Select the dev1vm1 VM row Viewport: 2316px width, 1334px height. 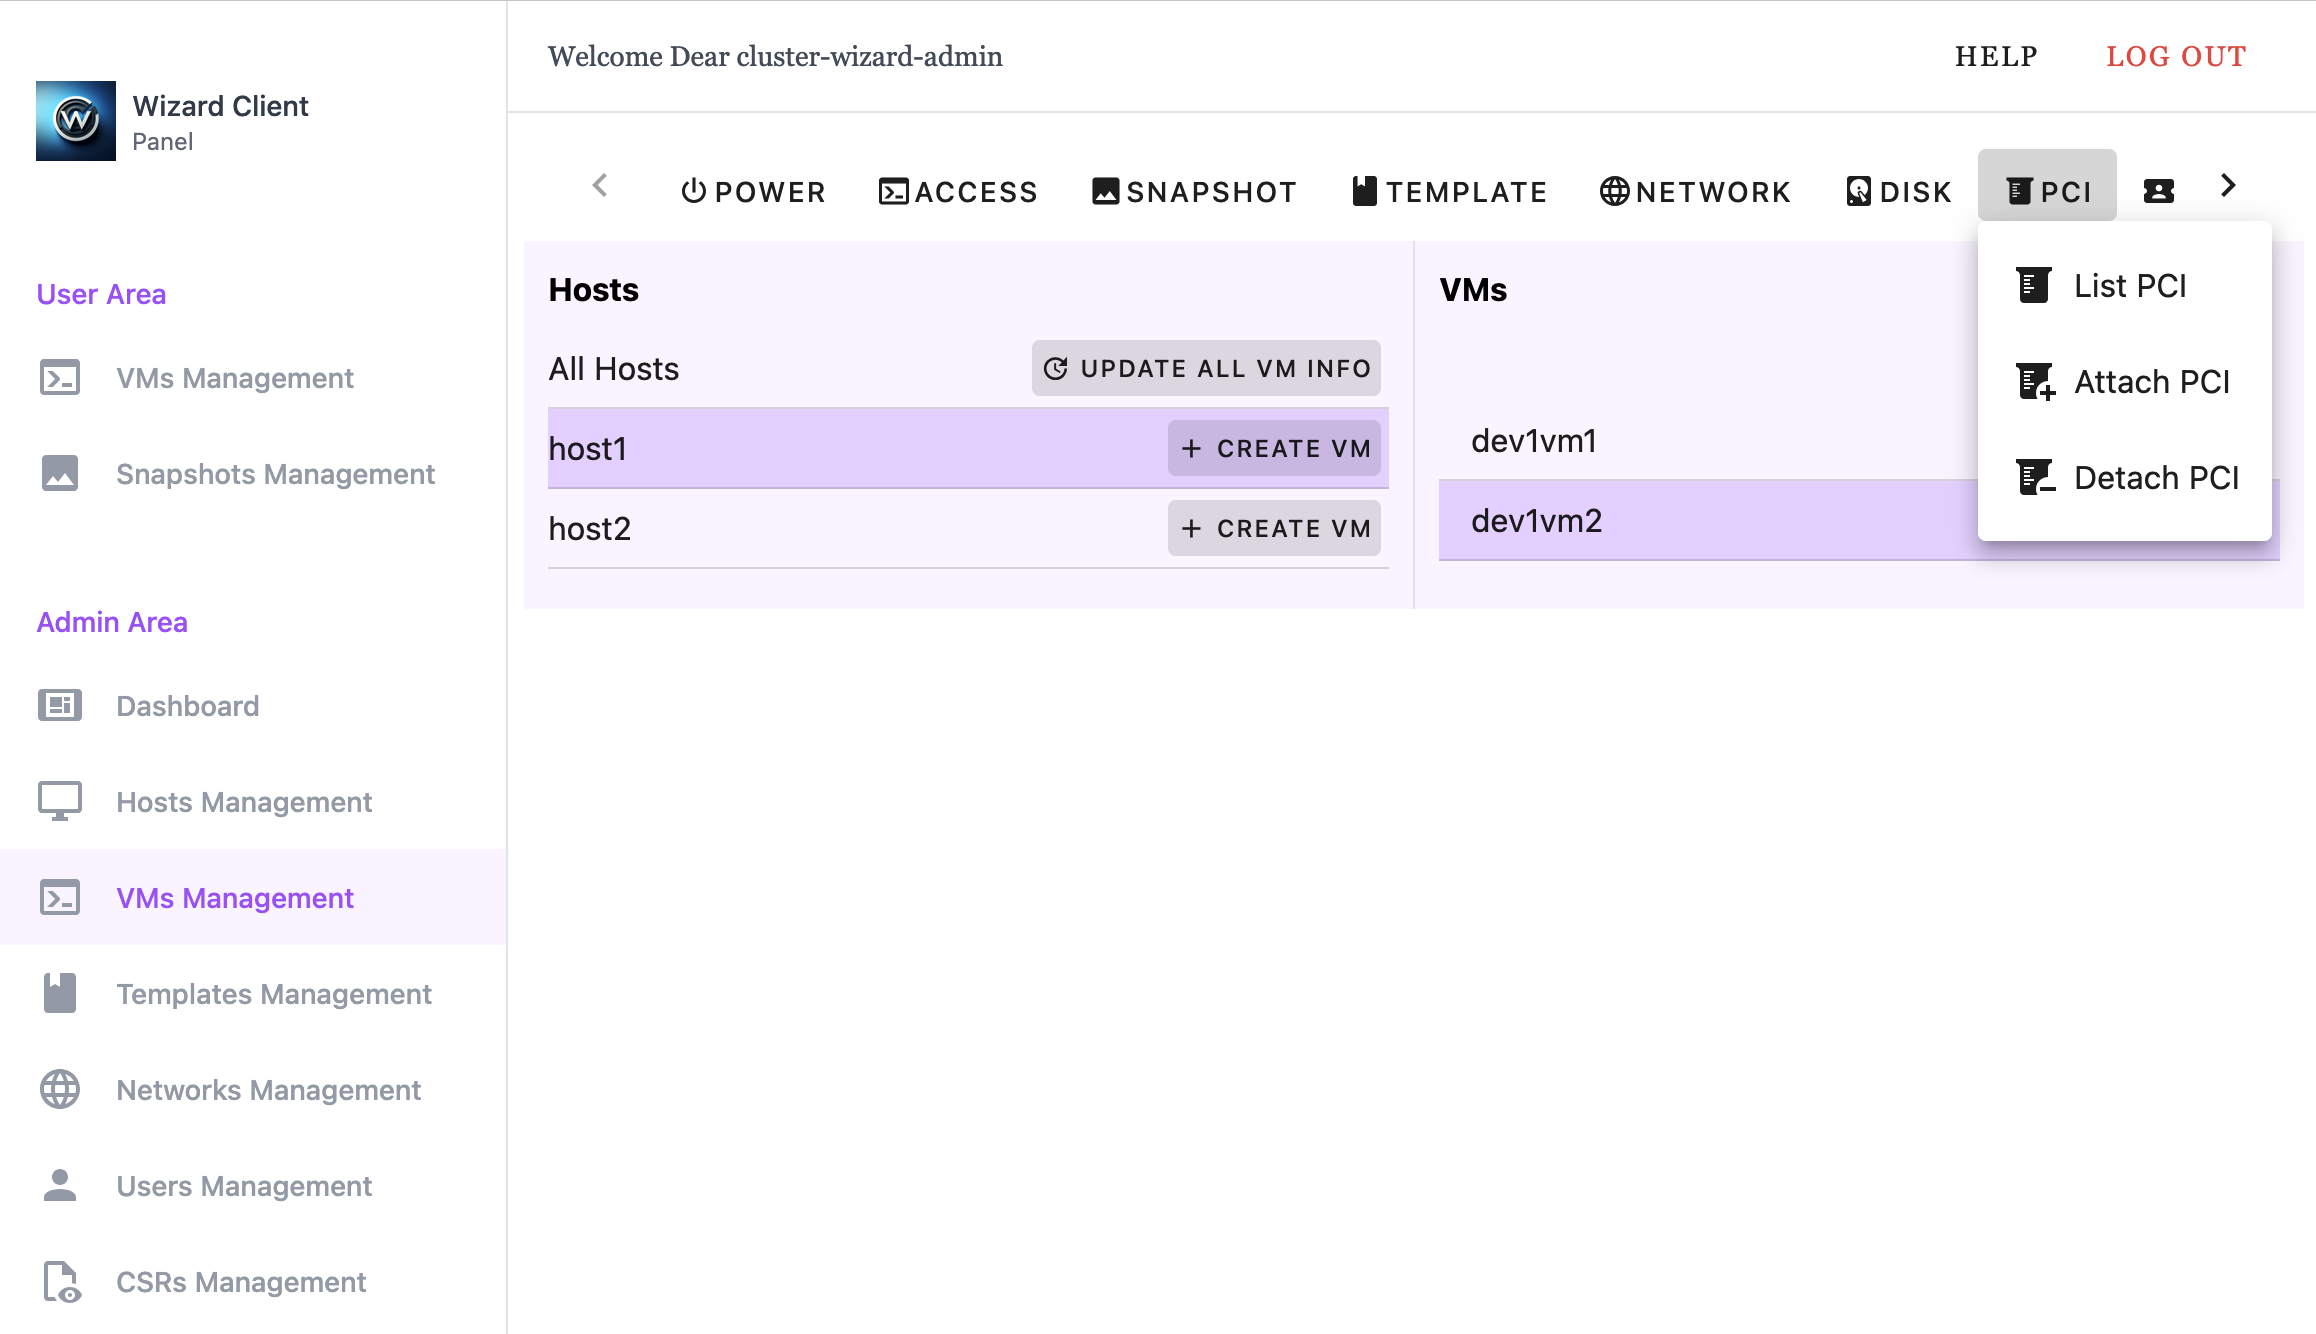point(1700,441)
